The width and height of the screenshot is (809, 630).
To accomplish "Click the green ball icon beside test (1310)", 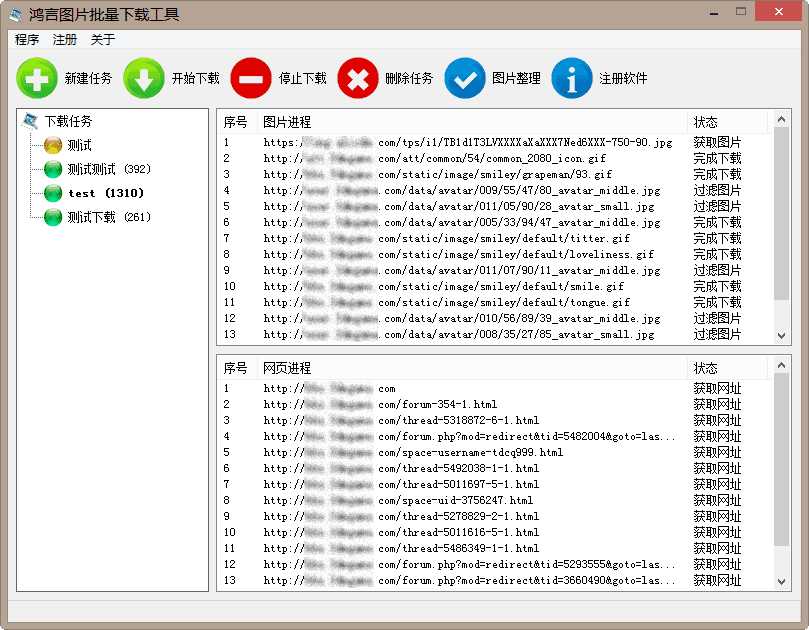I will click(53, 193).
